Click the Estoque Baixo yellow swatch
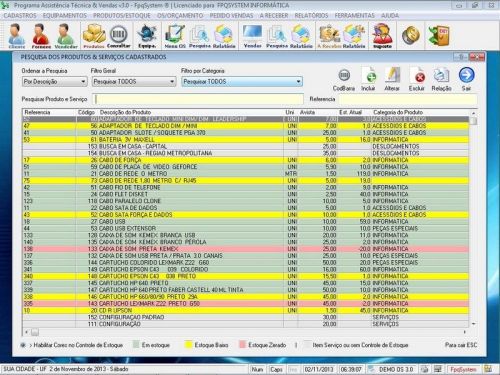The width and height of the screenshot is (500, 375). point(188,345)
